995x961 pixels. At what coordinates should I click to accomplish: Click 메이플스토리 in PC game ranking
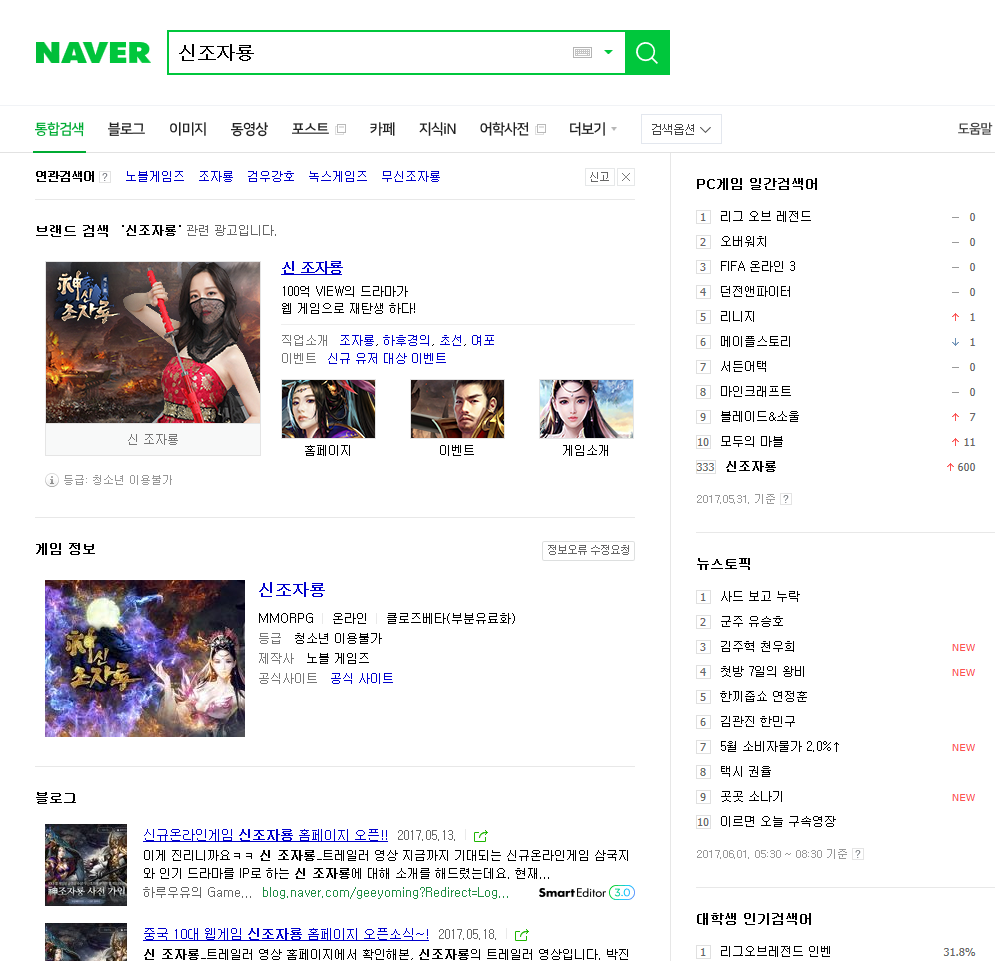pyautogui.click(x=756, y=342)
